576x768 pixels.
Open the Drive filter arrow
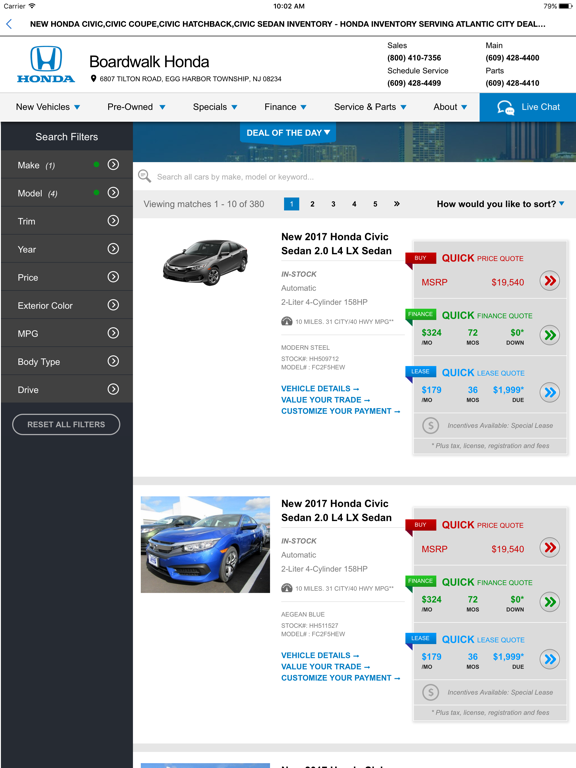point(113,389)
